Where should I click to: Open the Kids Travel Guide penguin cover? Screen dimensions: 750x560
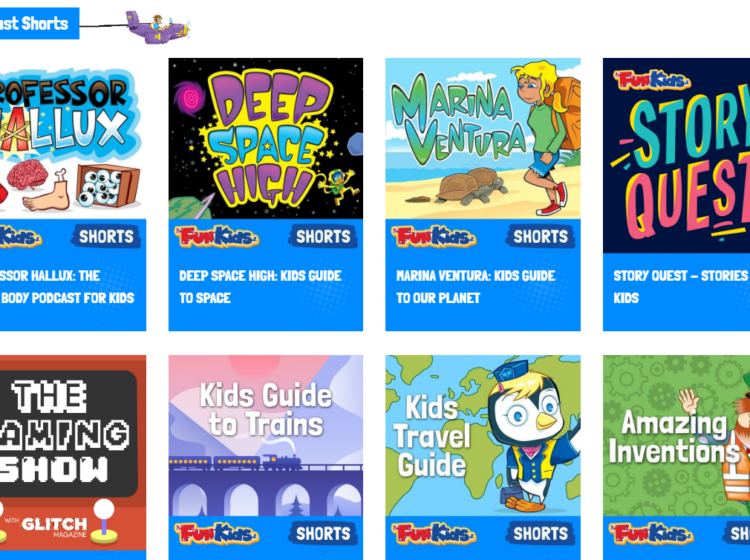pyautogui.click(x=483, y=436)
